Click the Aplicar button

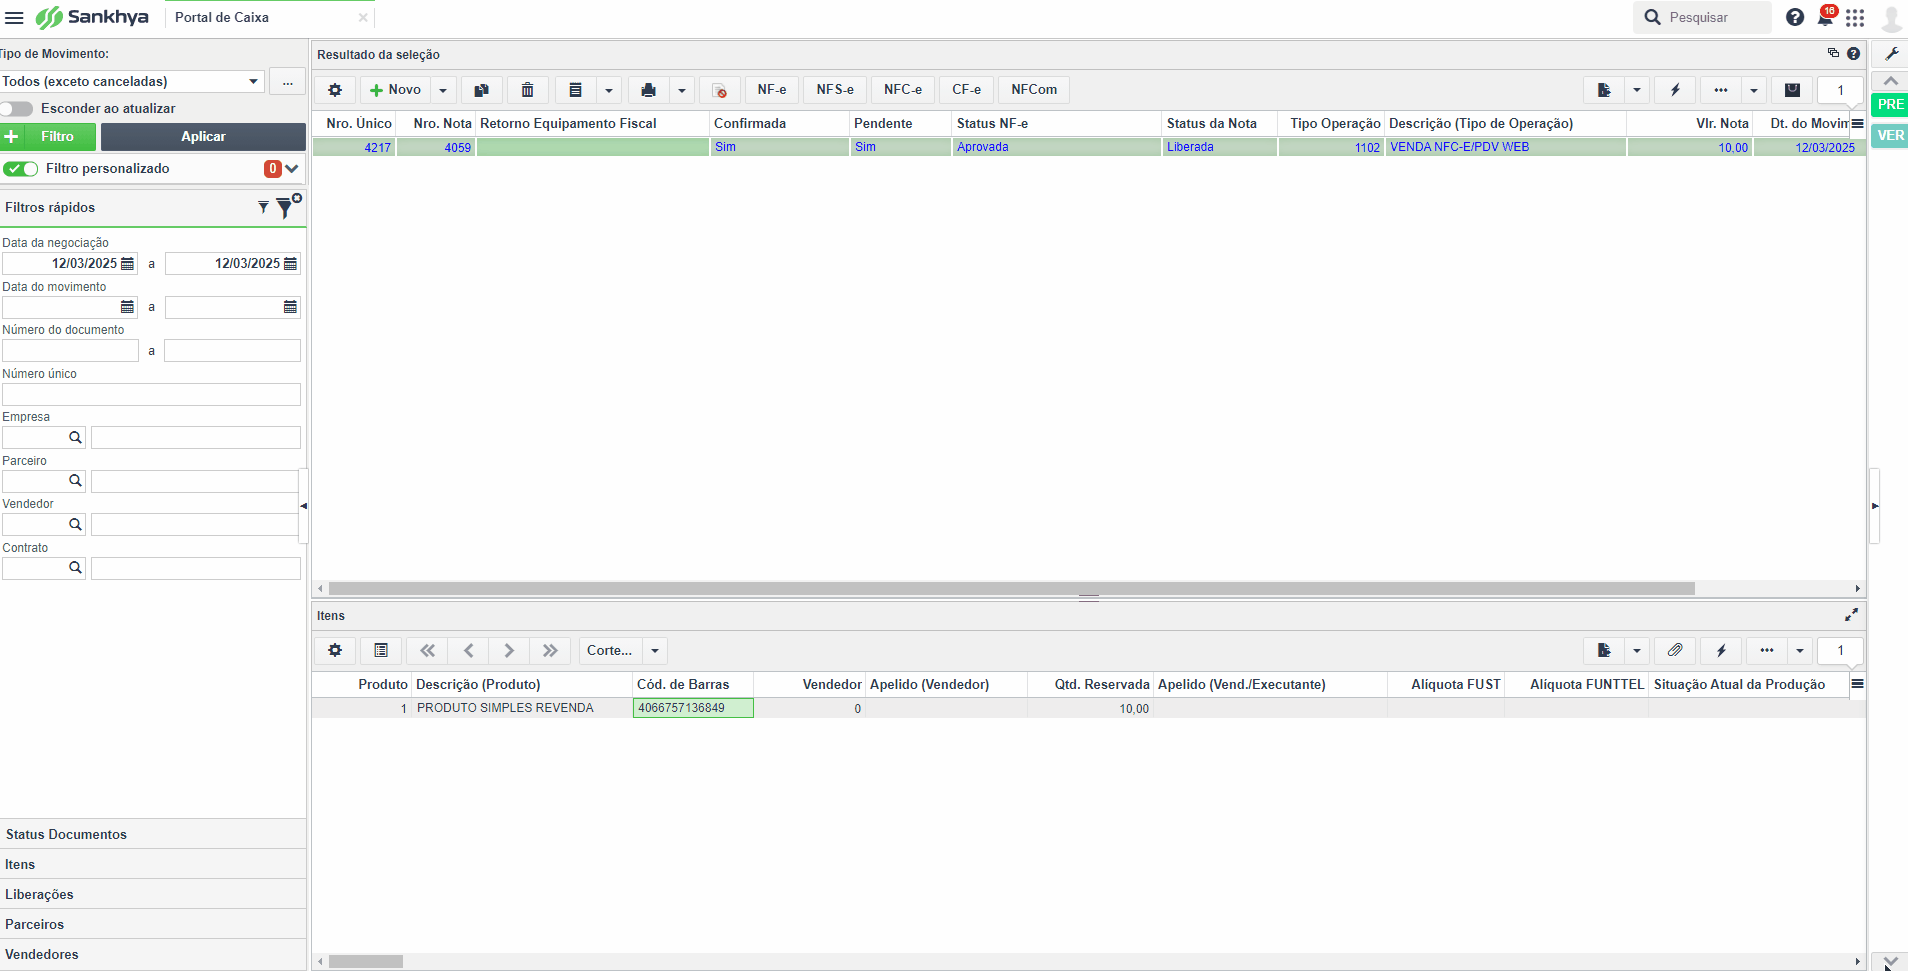[203, 136]
